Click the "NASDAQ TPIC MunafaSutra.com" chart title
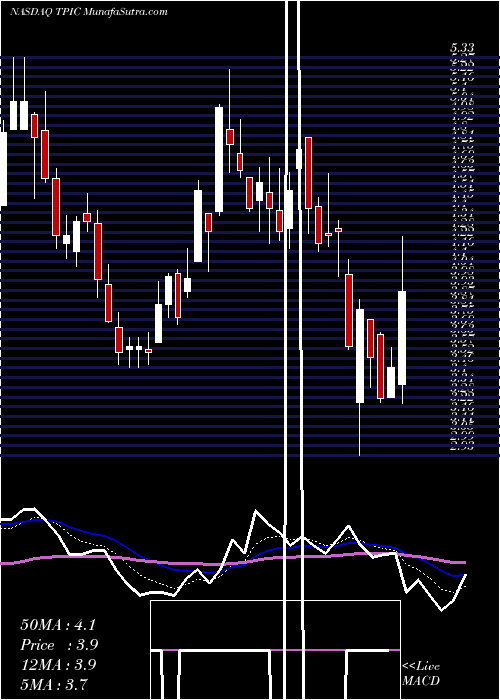This screenshot has height=700, width=500. [89, 12]
